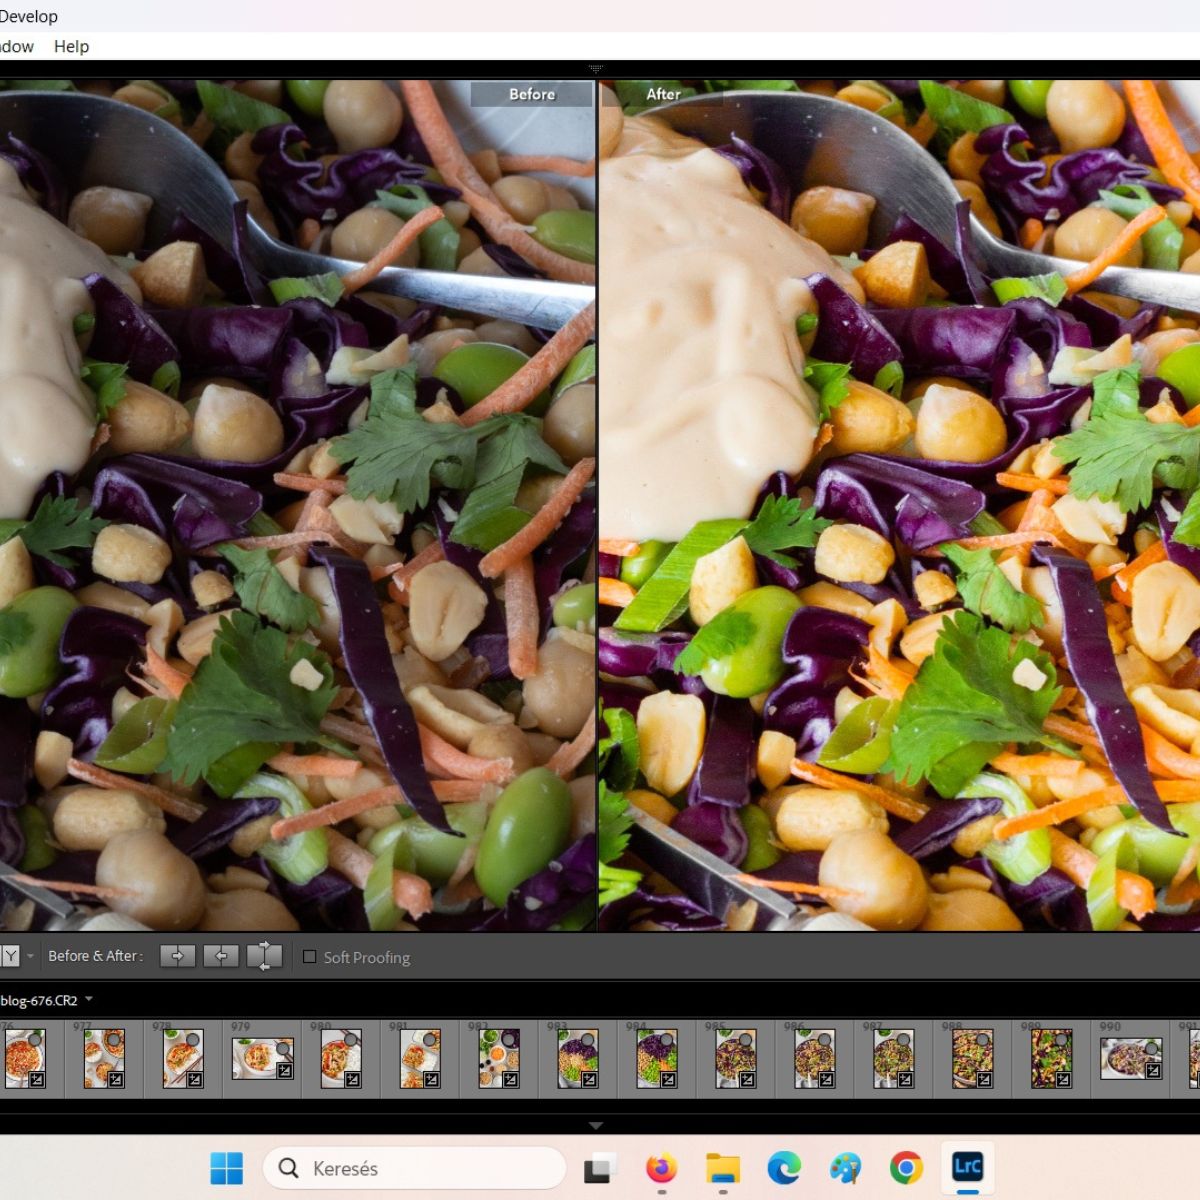The width and height of the screenshot is (1200, 1200).
Task: Select filmstrip thumbnail 977
Action: (x=104, y=1058)
